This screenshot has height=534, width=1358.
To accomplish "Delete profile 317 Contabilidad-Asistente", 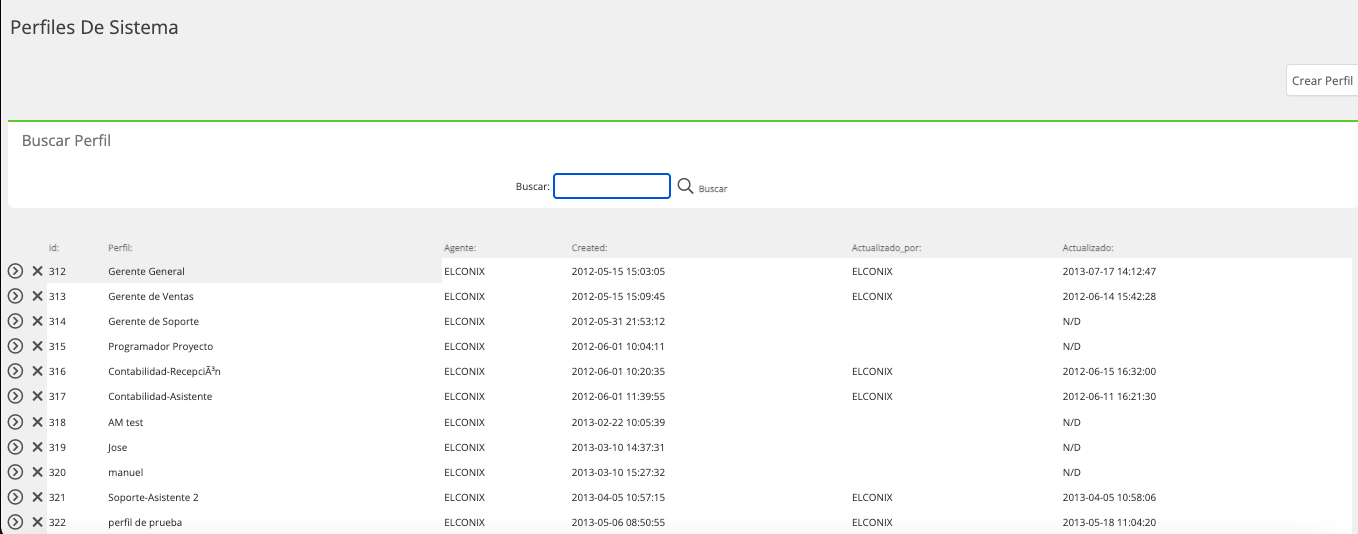I will (37, 396).
